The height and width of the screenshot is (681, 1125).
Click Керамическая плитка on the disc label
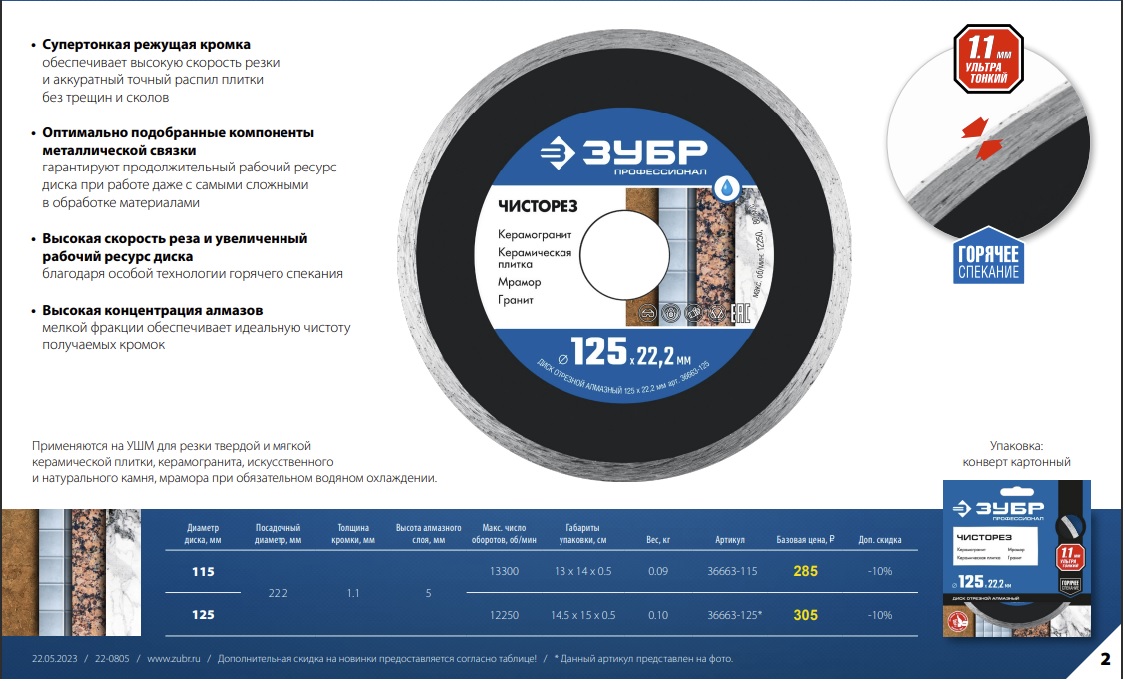pos(535,258)
